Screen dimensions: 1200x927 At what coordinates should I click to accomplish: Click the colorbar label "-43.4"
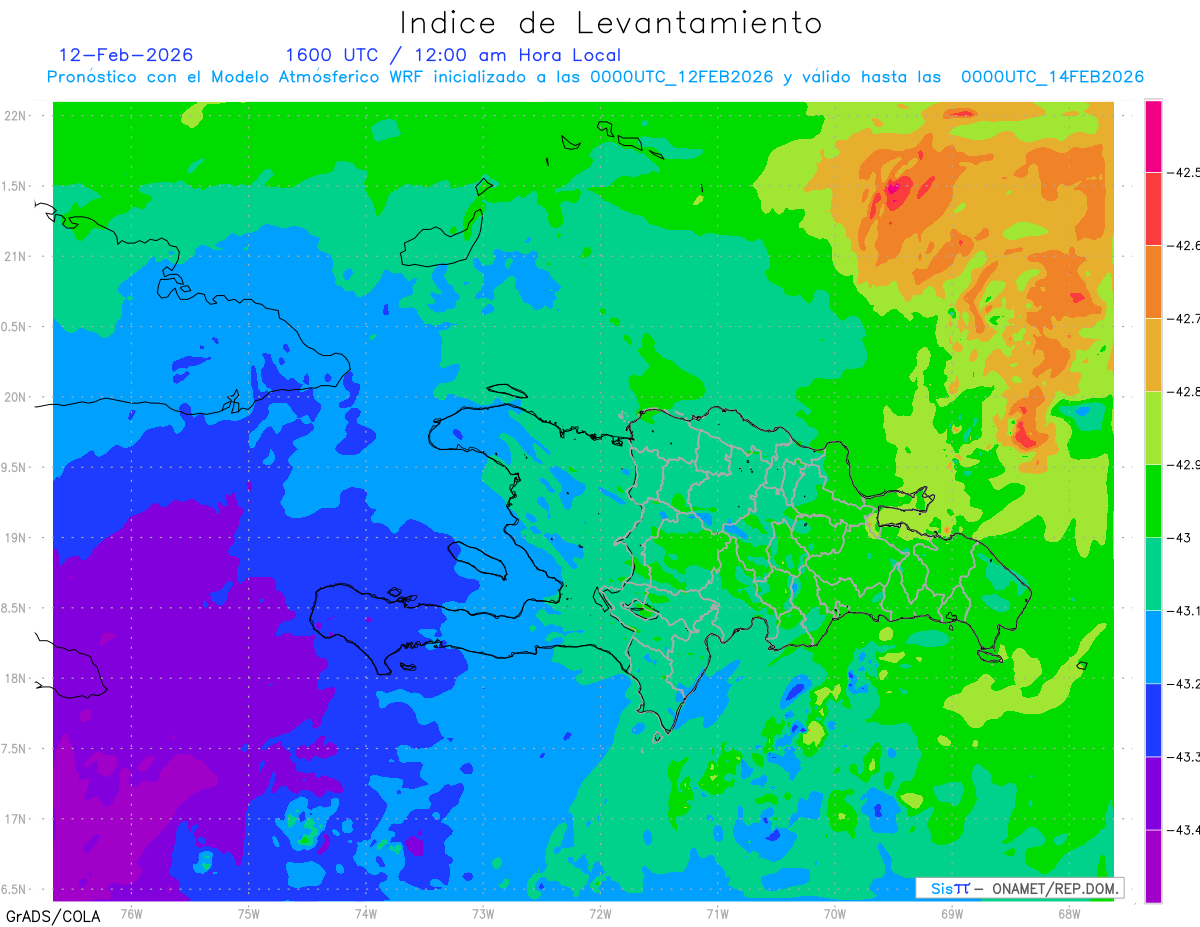pyautogui.click(x=1184, y=830)
